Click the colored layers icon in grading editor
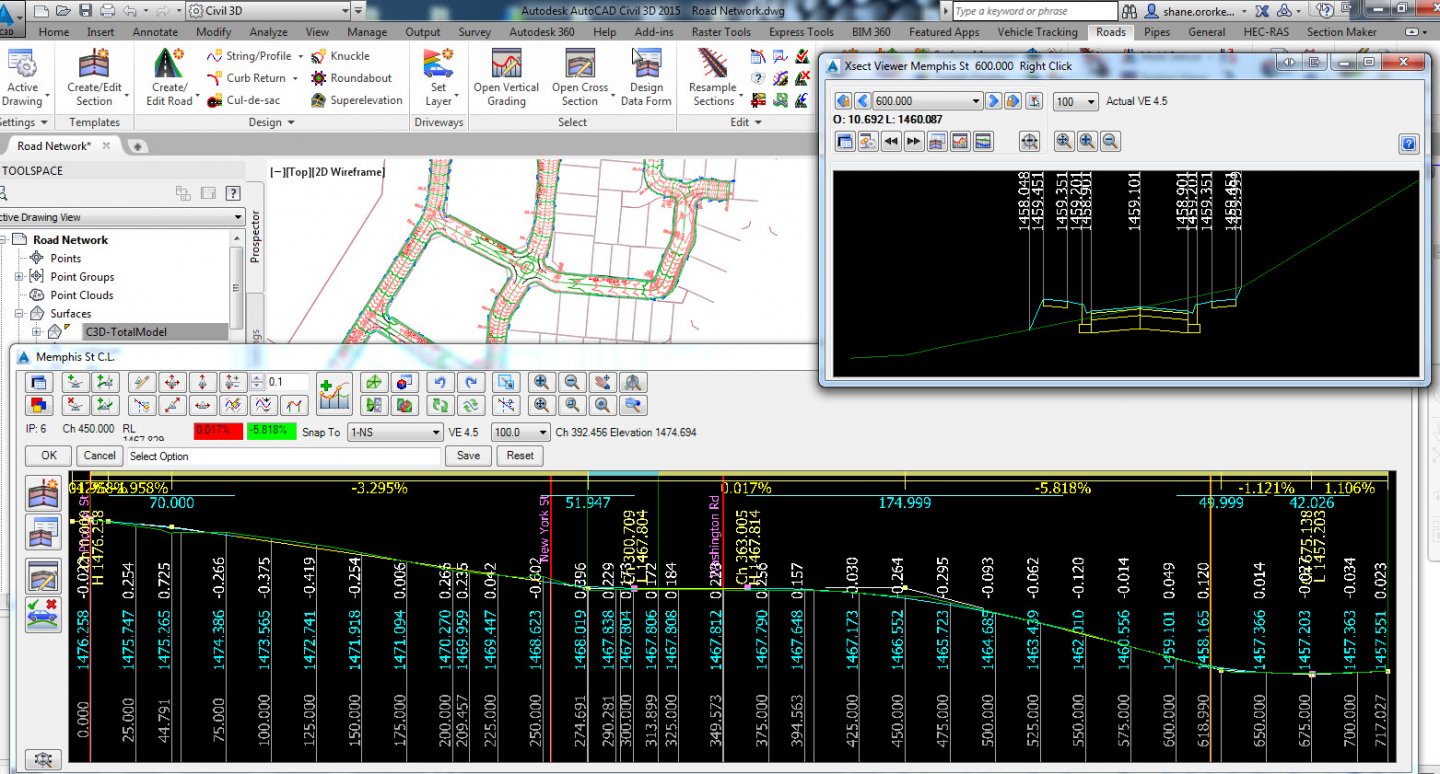The height and width of the screenshot is (774, 1440). point(39,405)
